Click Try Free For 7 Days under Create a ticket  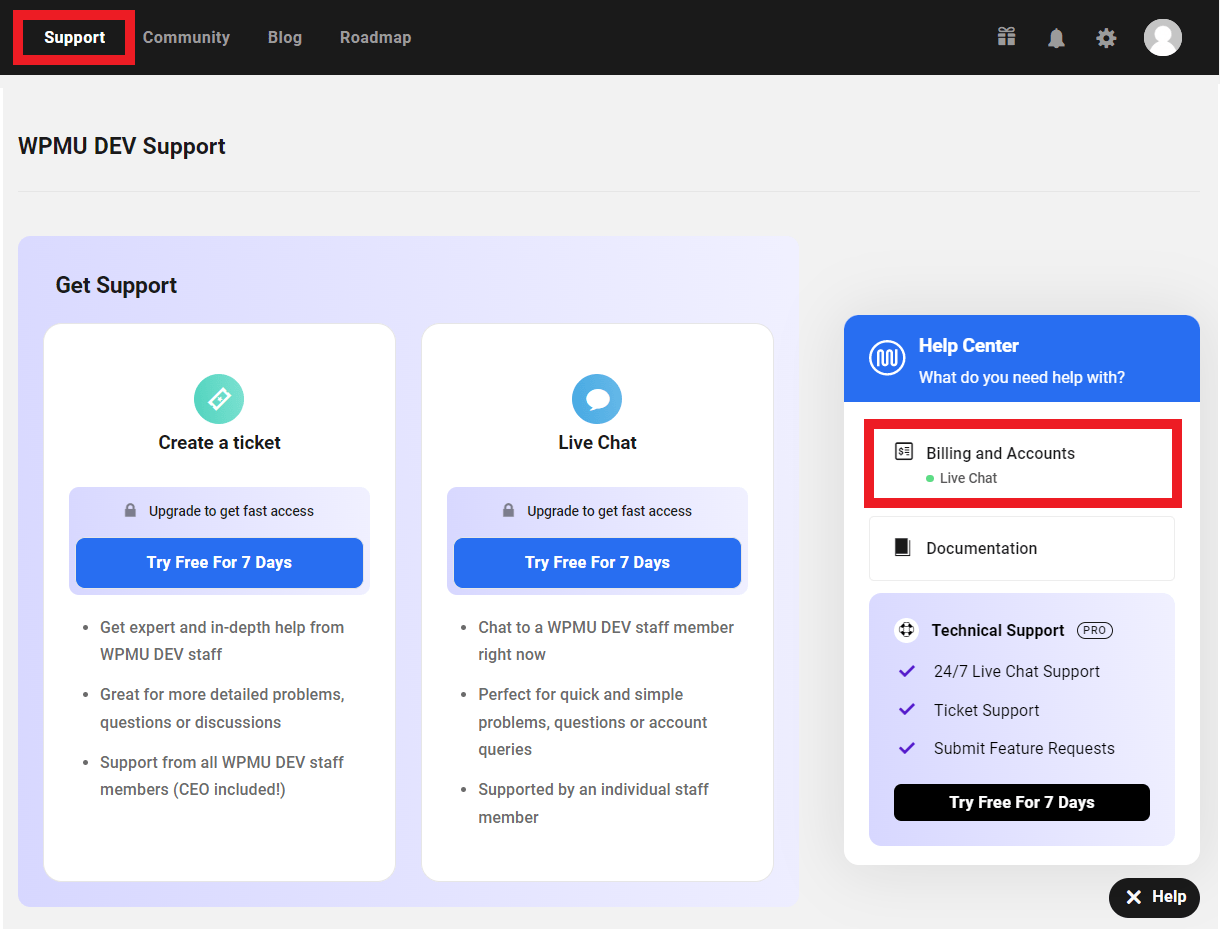coord(219,562)
